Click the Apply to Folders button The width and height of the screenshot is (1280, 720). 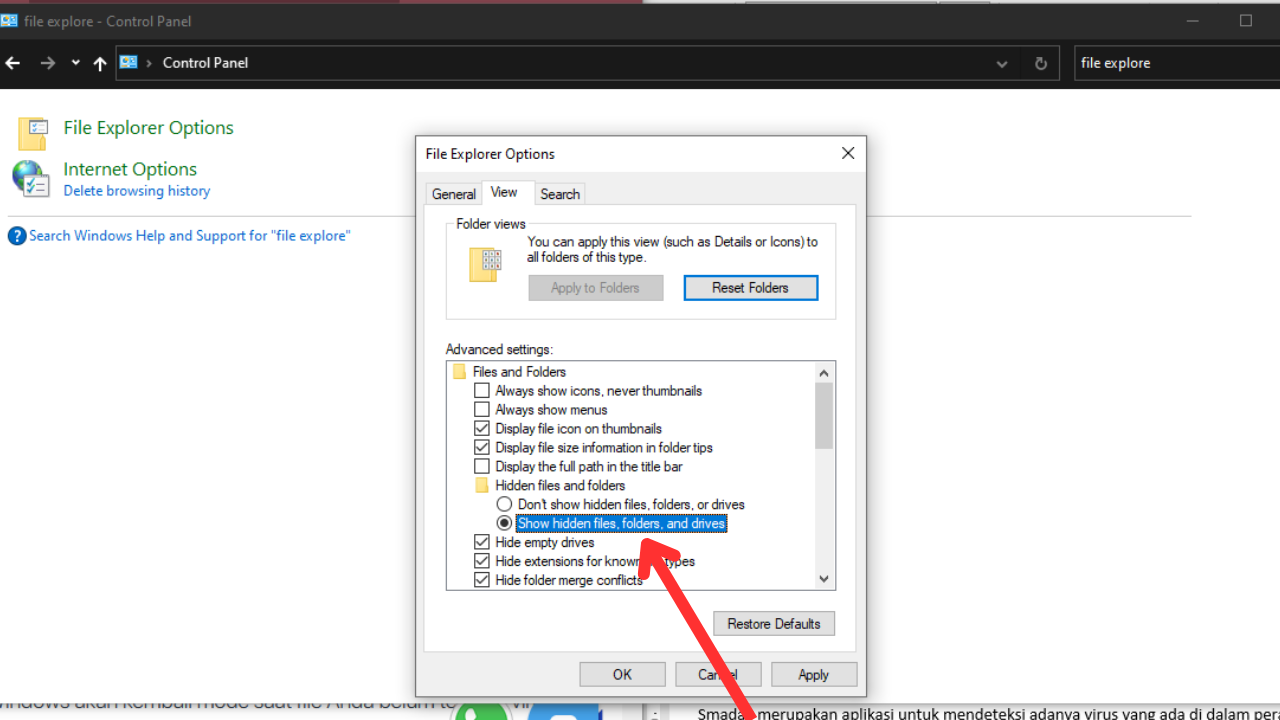[595, 288]
